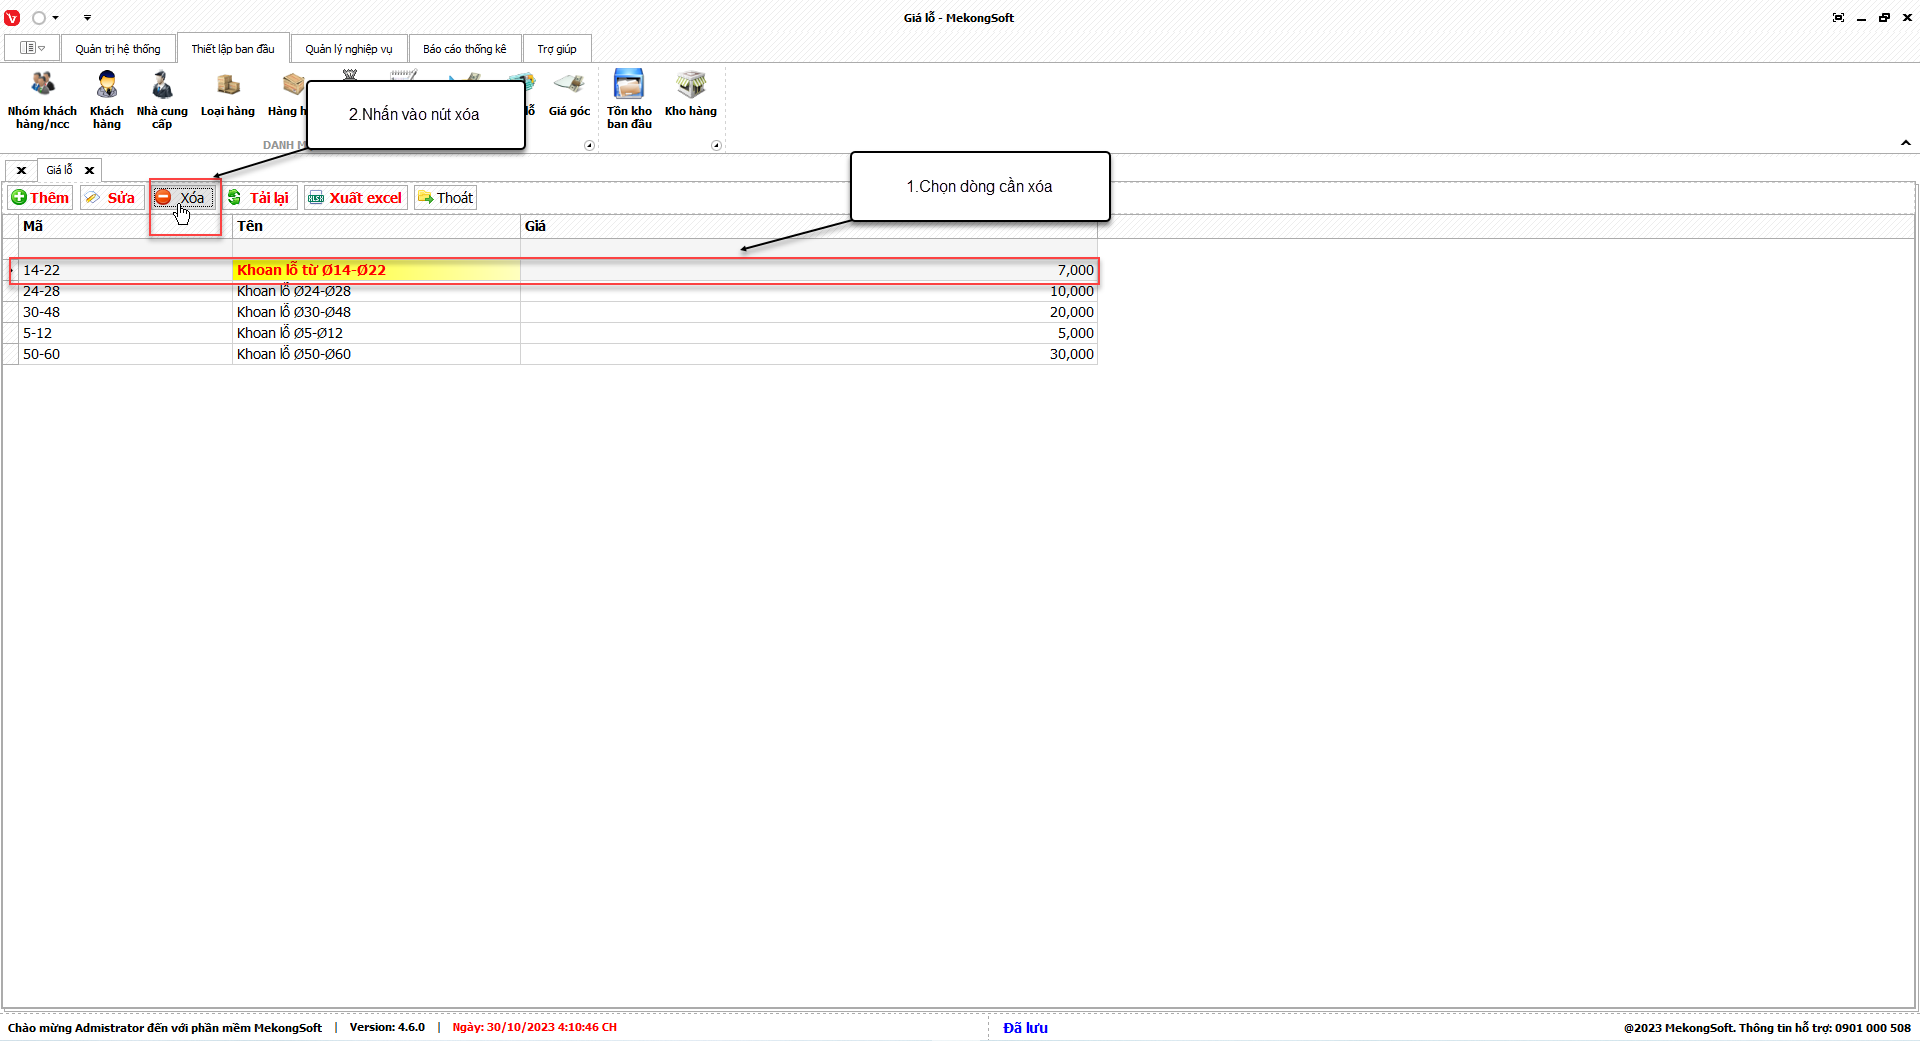Open Nhóm khách hàng/ncc customer group list

click(42, 101)
